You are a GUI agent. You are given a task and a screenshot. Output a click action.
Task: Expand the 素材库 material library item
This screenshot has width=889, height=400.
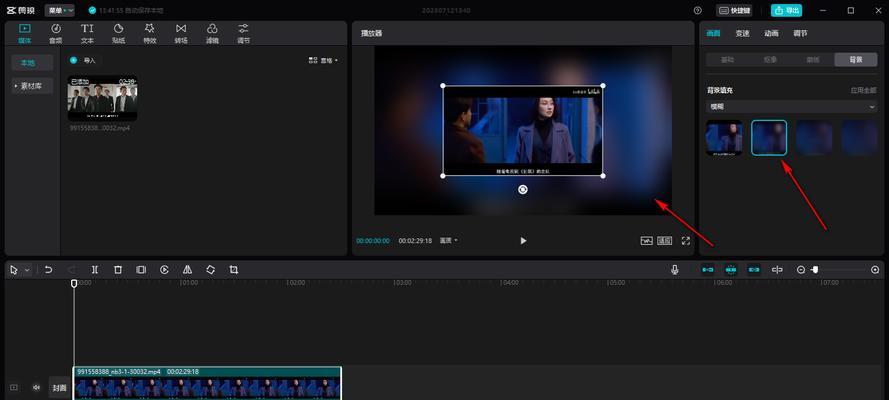point(32,86)
